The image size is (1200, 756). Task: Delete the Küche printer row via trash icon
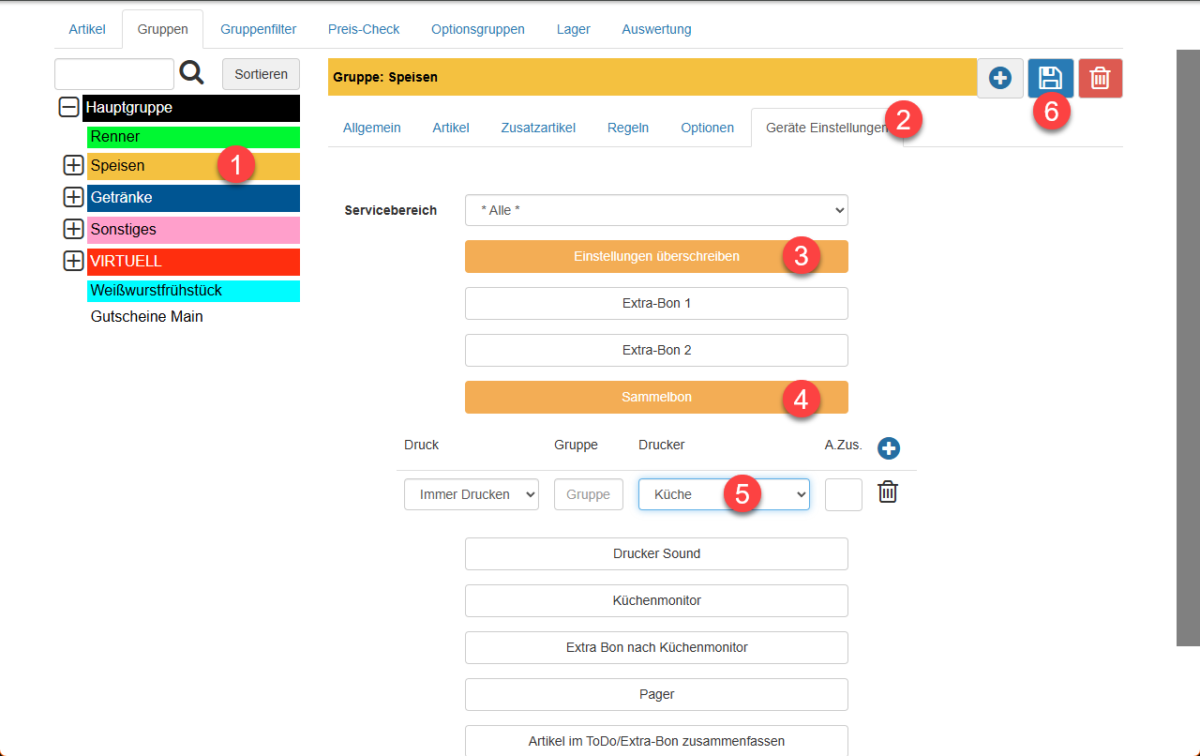click(x=888, y=492)
